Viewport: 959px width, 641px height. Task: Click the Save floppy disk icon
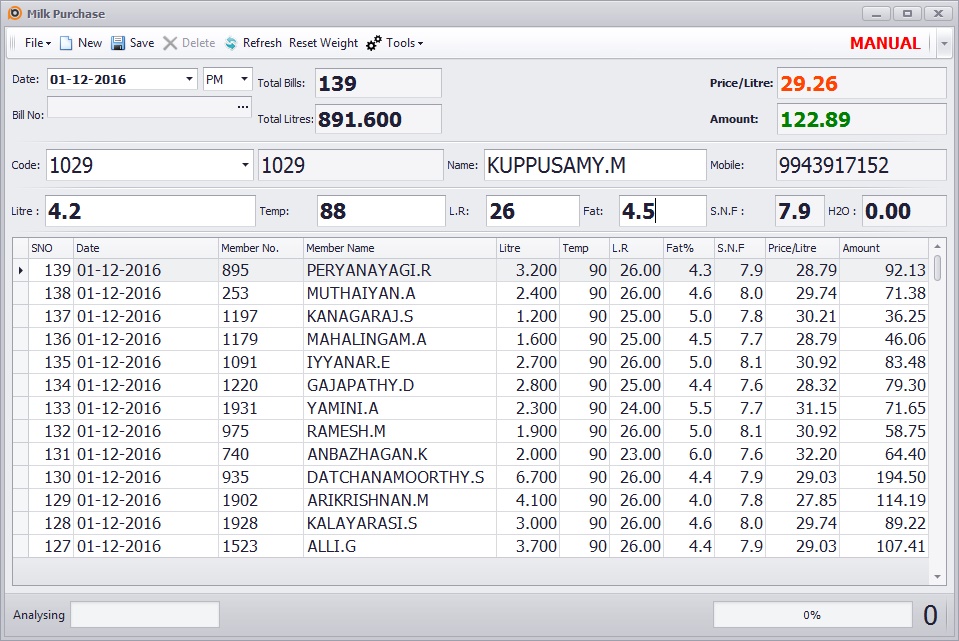(x=117, y=43)
